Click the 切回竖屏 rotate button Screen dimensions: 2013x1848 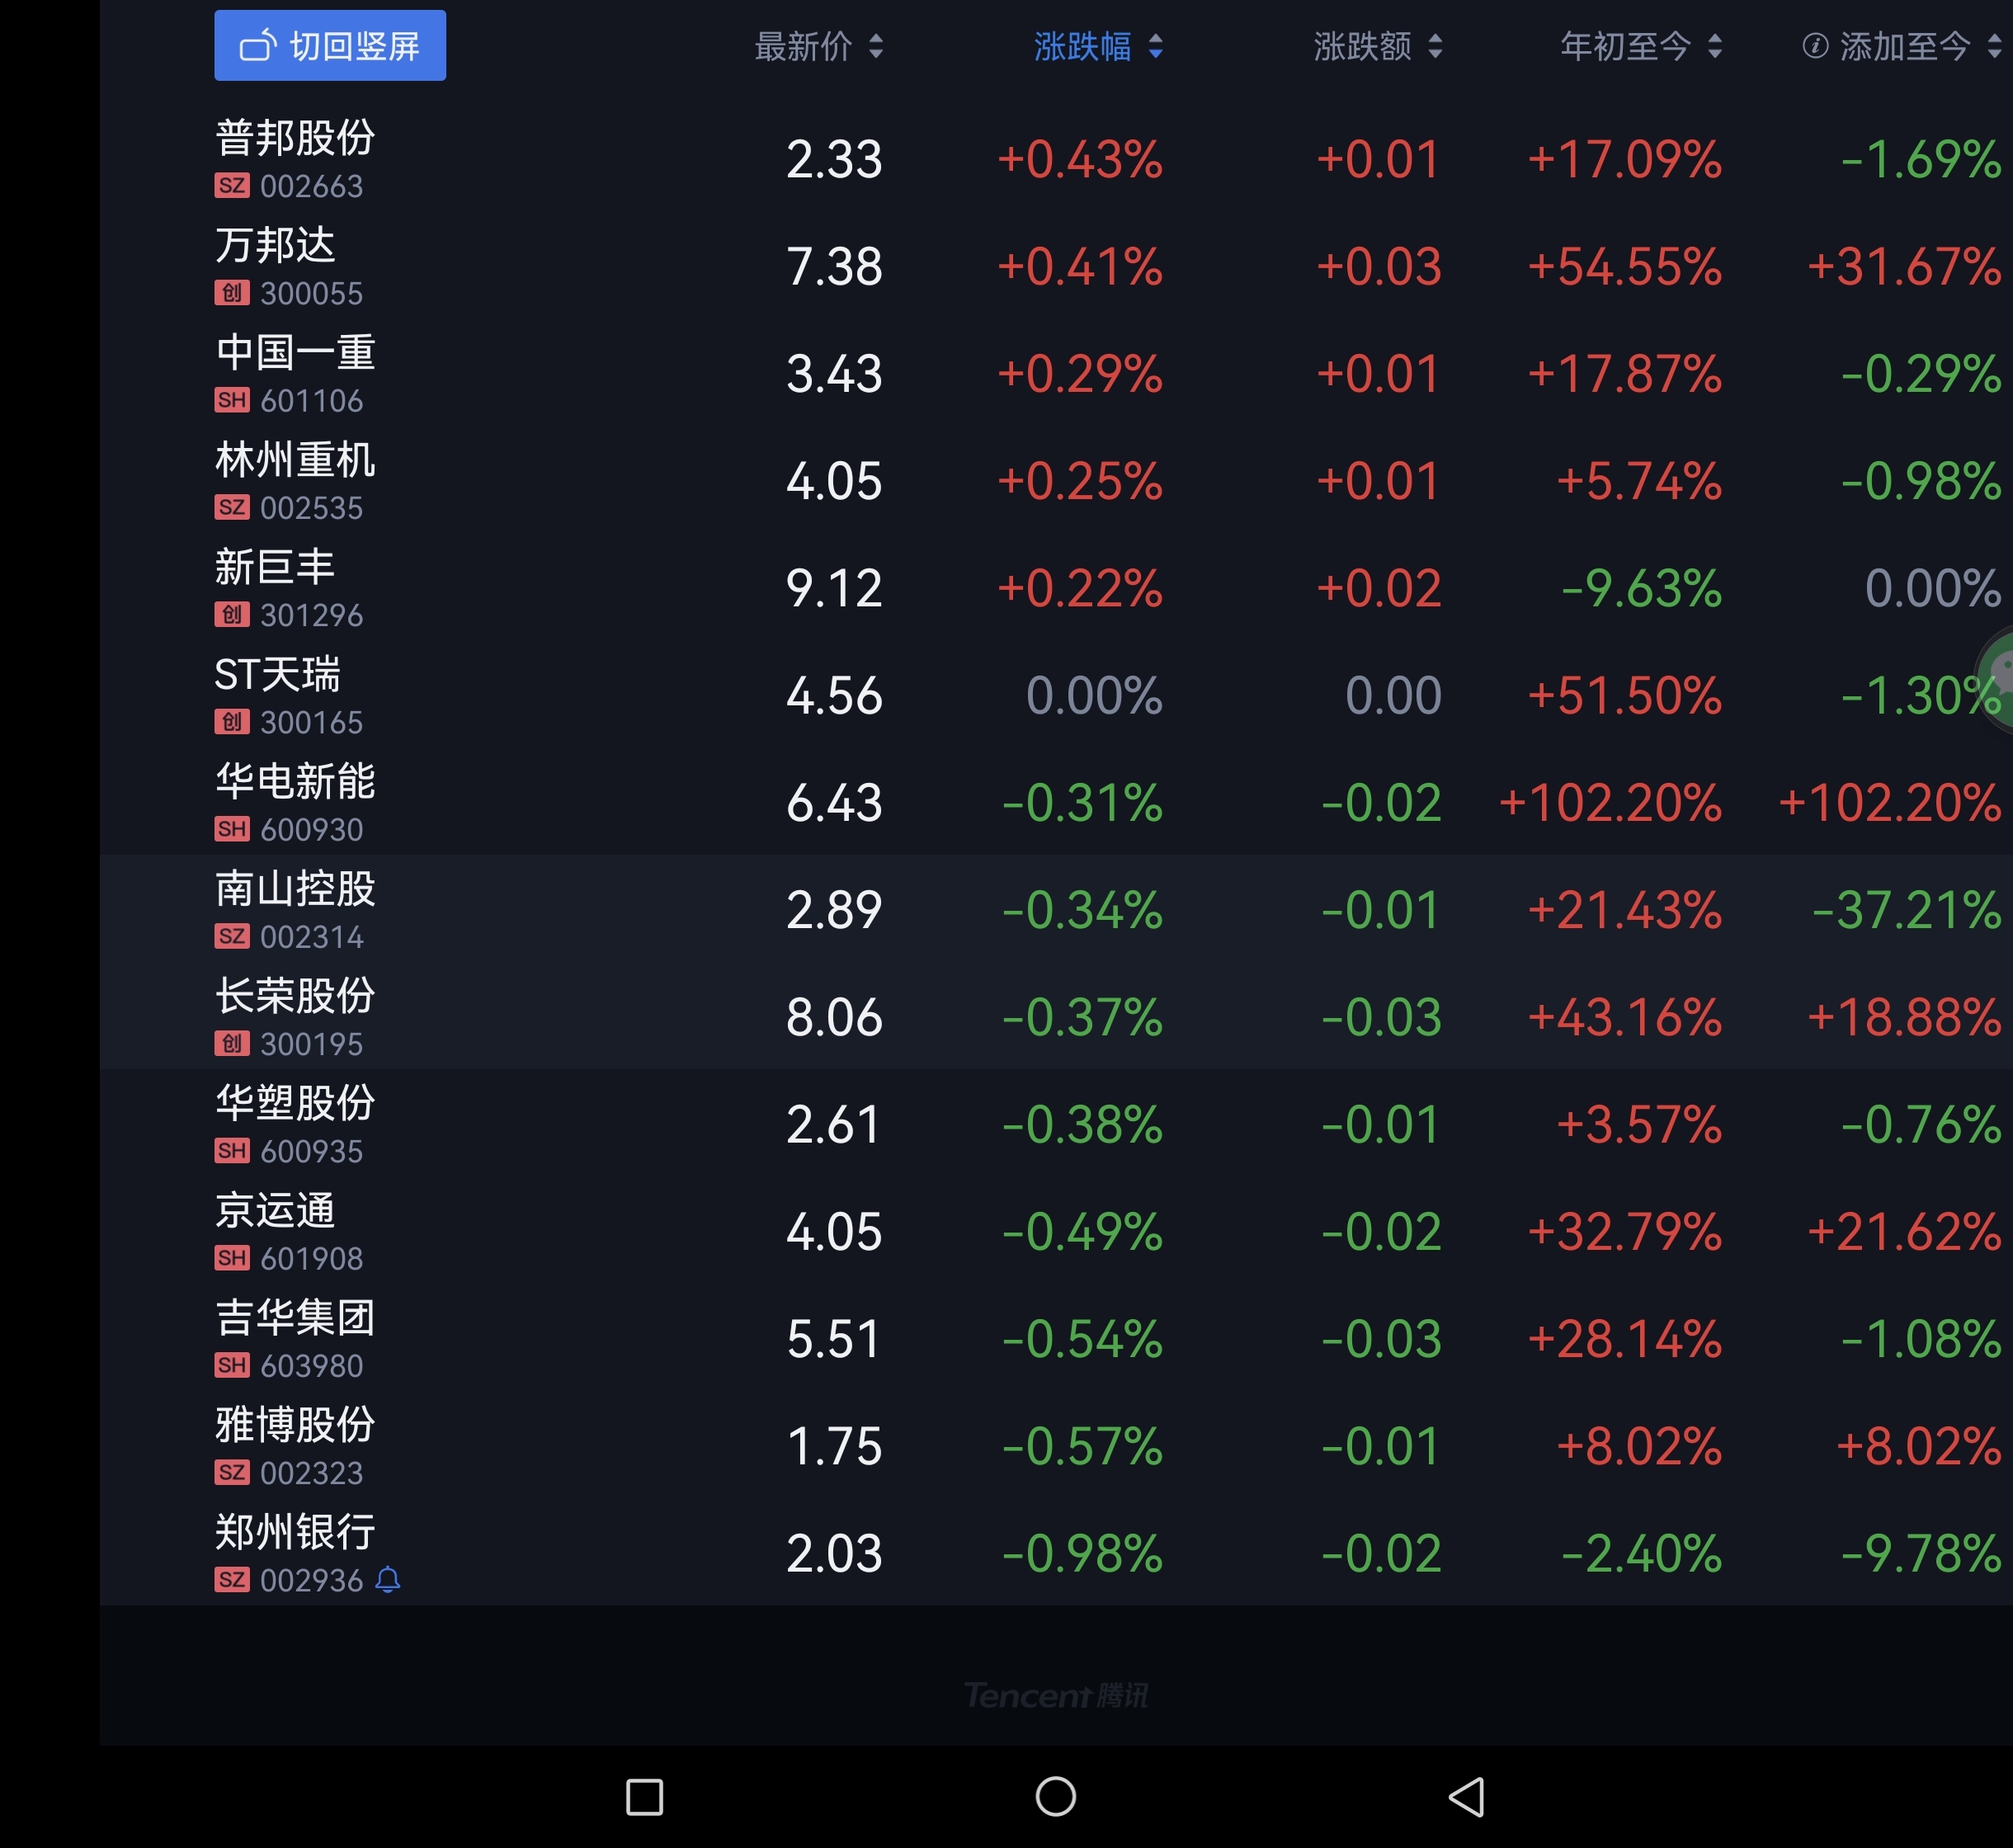[329, 46]
